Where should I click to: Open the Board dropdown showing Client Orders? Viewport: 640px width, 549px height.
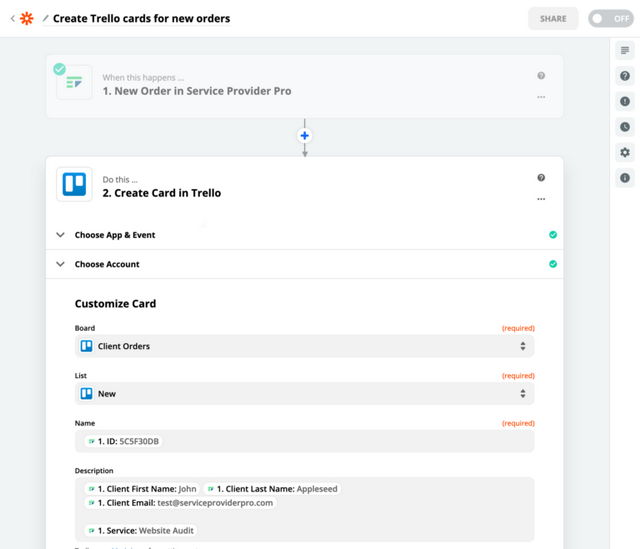(304, 346)
